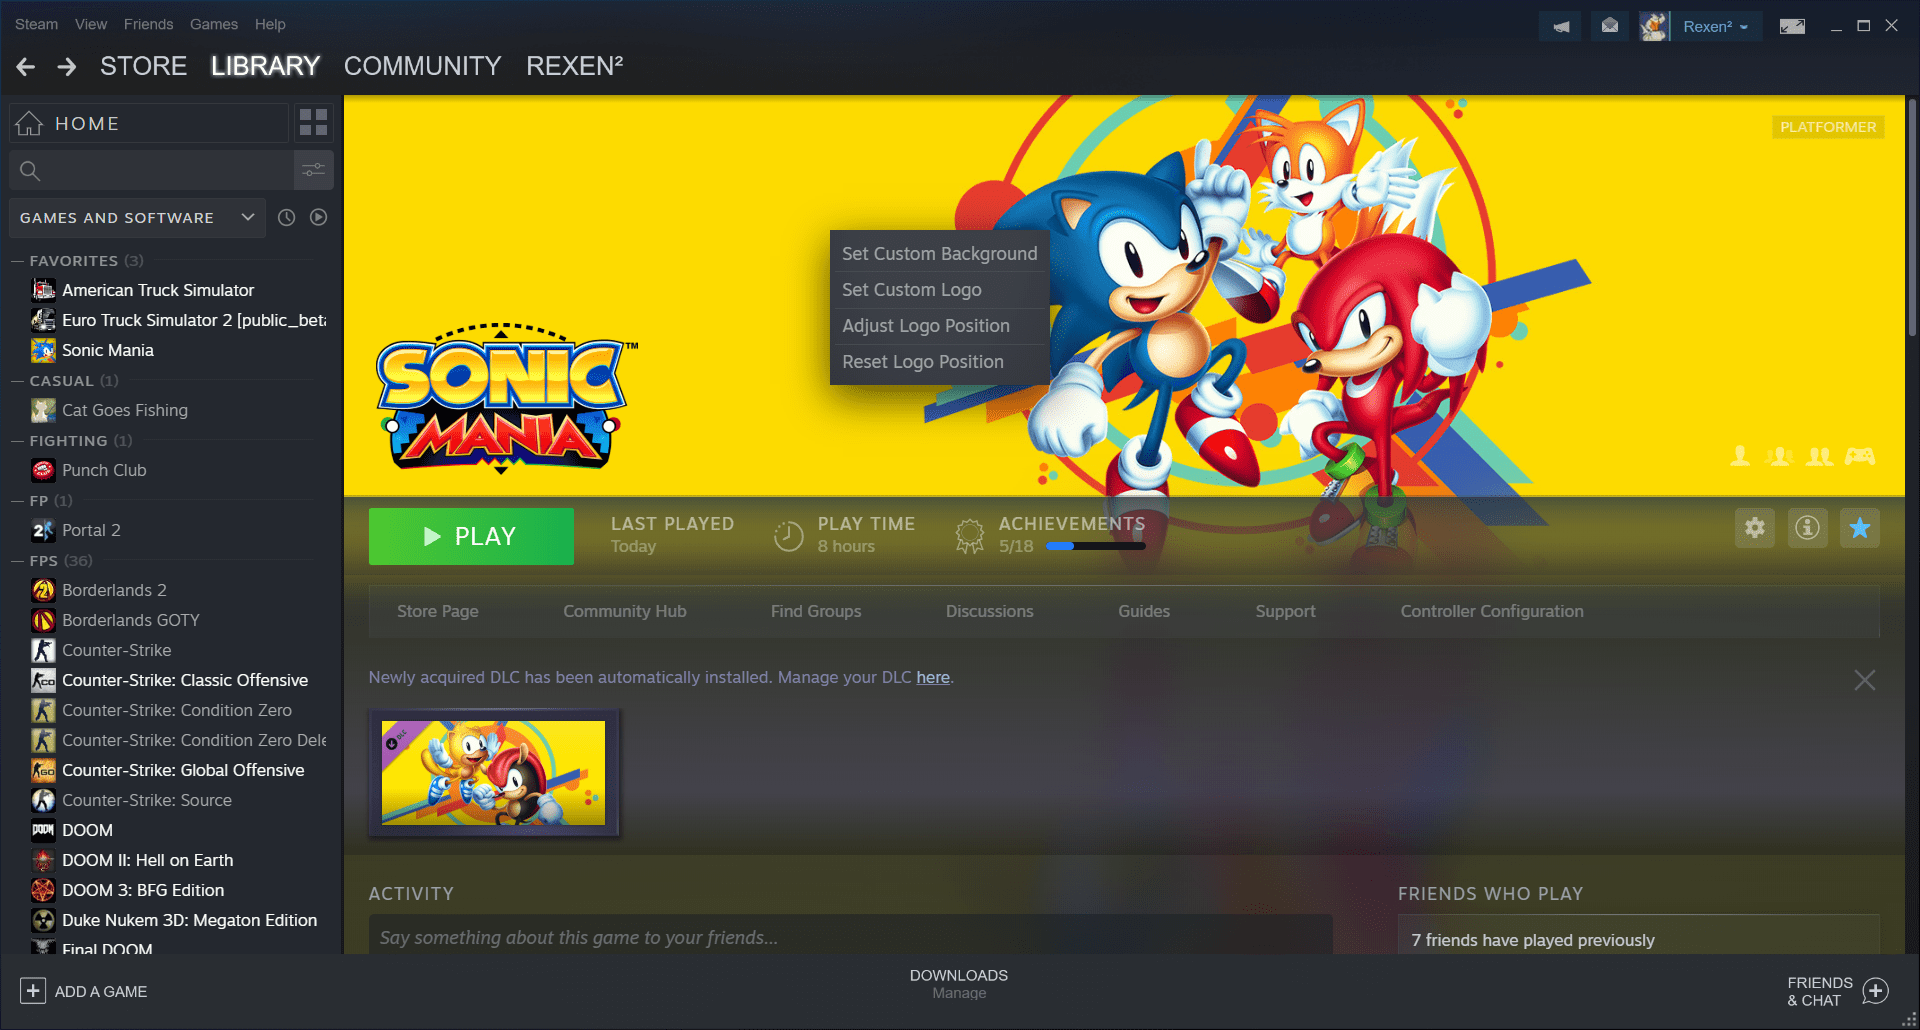This screenshot has width=1920, height=1030.
Task: Click the achievements progress bar
Action: (1094, 546)
